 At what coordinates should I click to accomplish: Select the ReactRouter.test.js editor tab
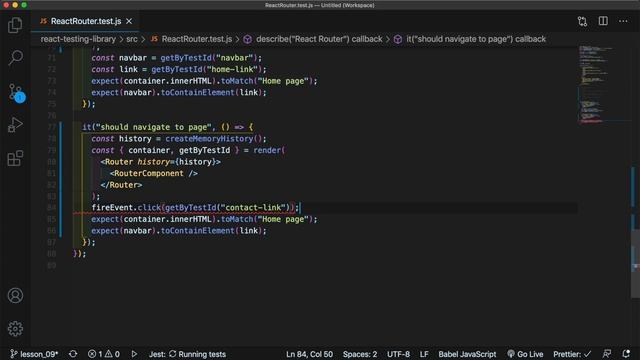86,21
